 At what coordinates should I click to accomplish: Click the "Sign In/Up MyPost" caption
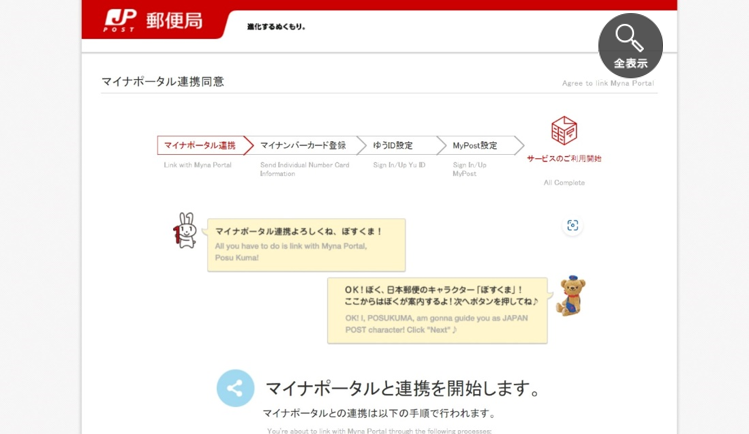point(469,169)
